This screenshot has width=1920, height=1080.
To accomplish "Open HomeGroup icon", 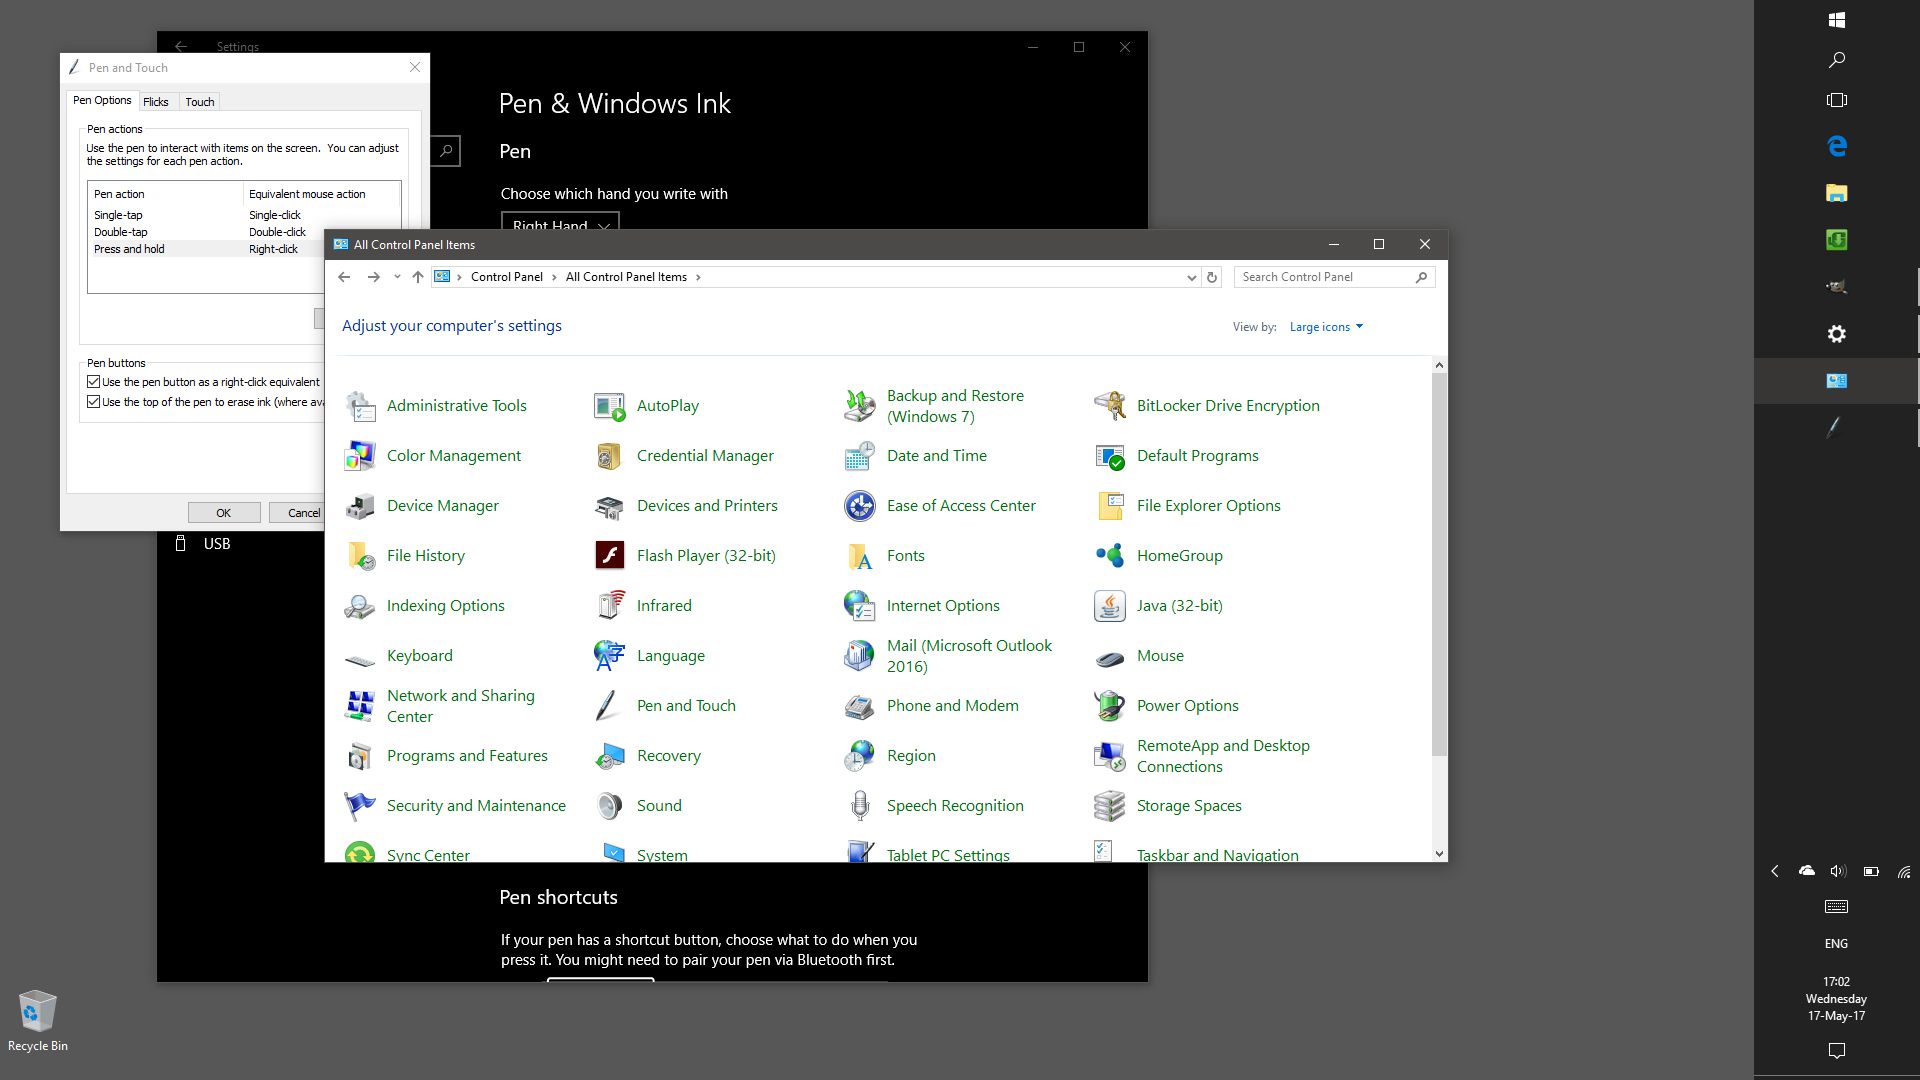I will pyautogui.click(x=1110, y=556).
